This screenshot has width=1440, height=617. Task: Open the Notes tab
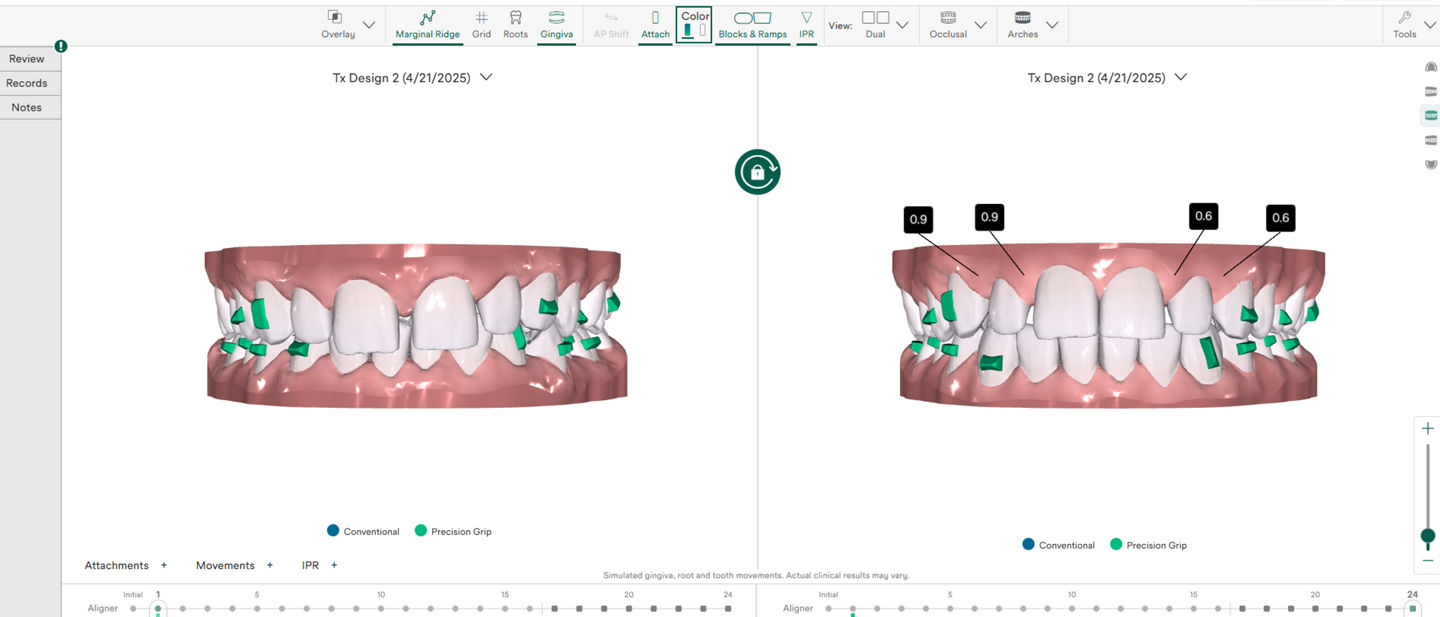[27, 107]
